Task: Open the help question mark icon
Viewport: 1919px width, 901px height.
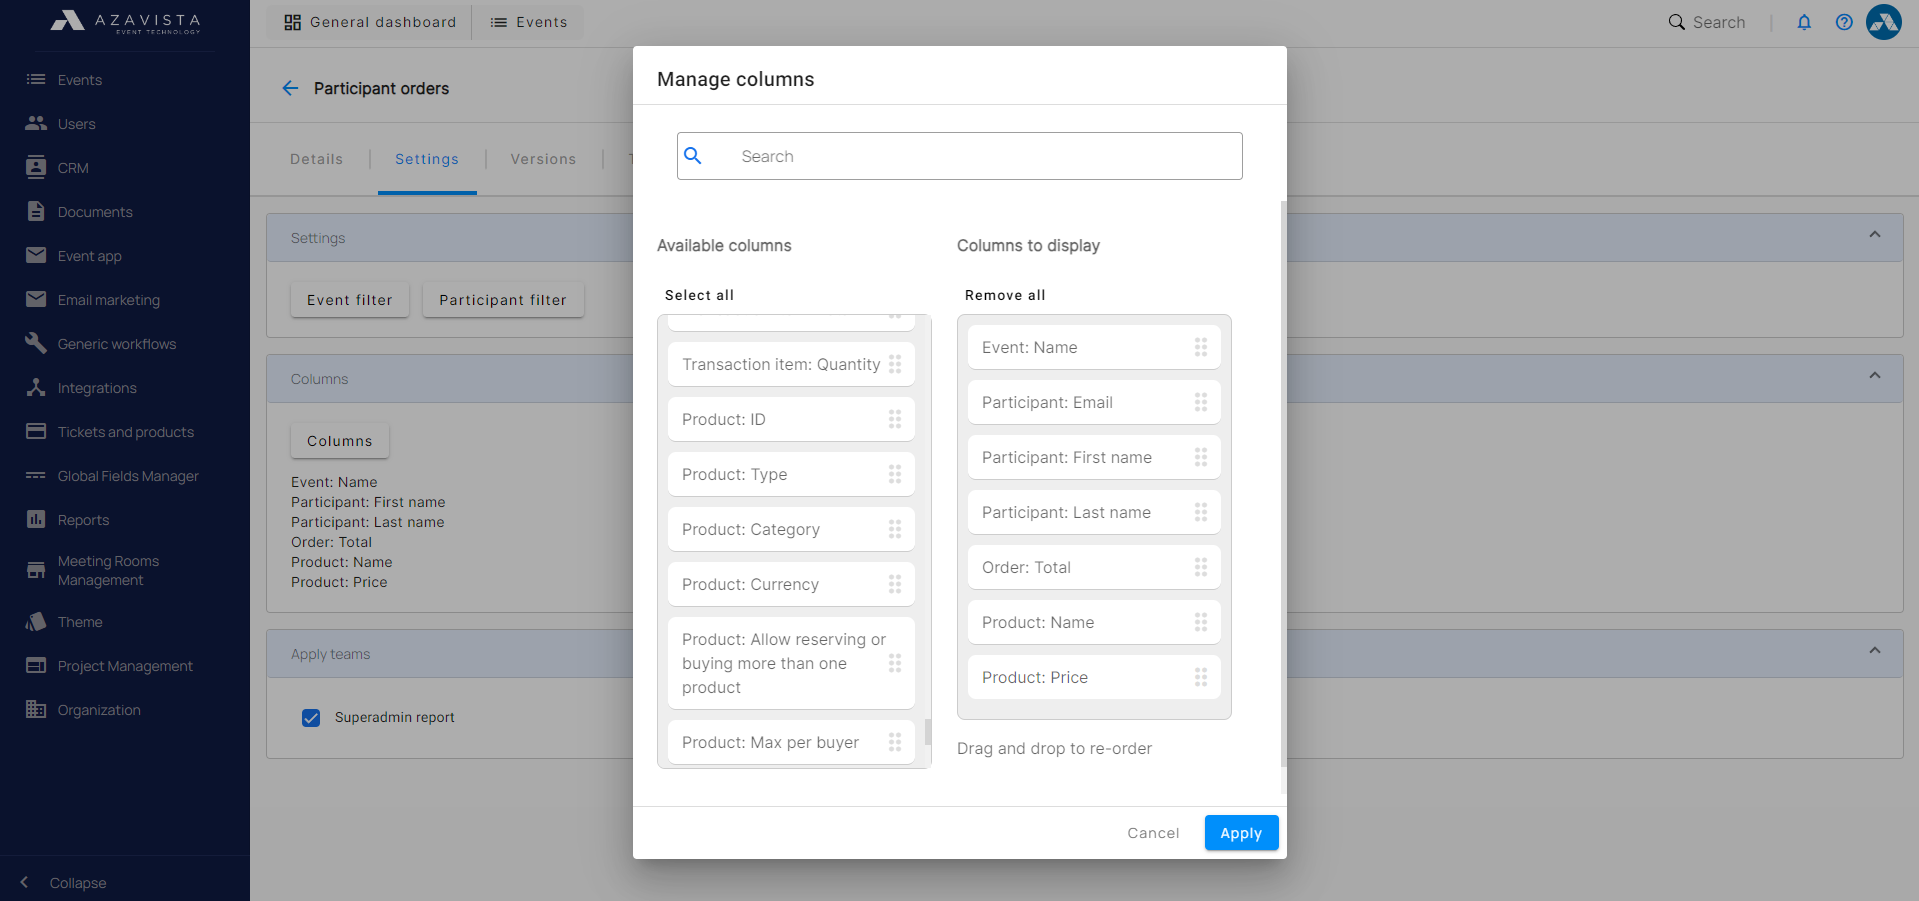Action: [x=1844, y=22]
